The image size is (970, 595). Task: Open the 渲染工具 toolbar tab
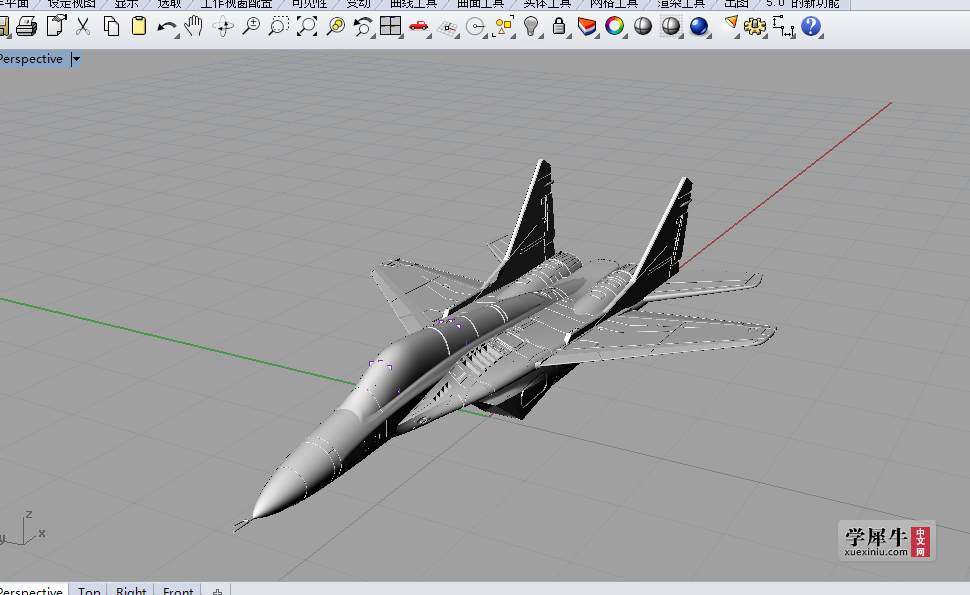point(681,4)
